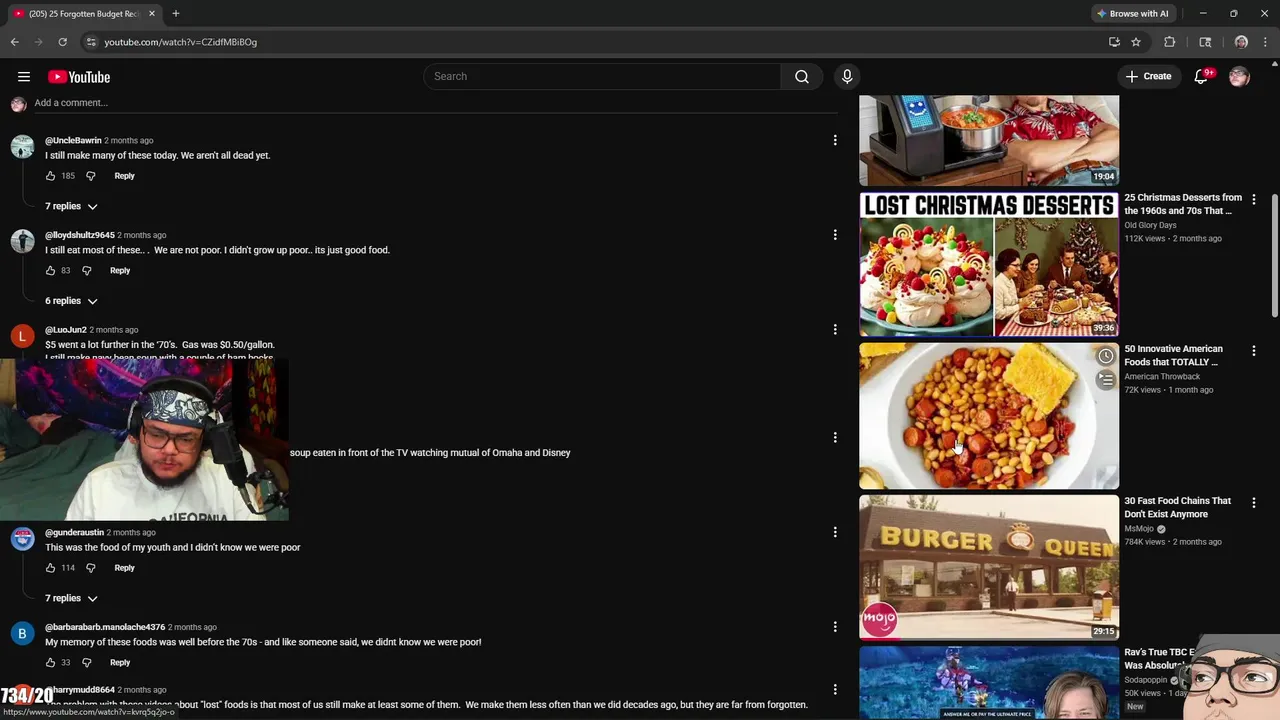The width and height of the screenshot is (1280, 720).
Task: Dislike the @barbarabarb.manolache4376 comment
Action: [x=86, y=663]
